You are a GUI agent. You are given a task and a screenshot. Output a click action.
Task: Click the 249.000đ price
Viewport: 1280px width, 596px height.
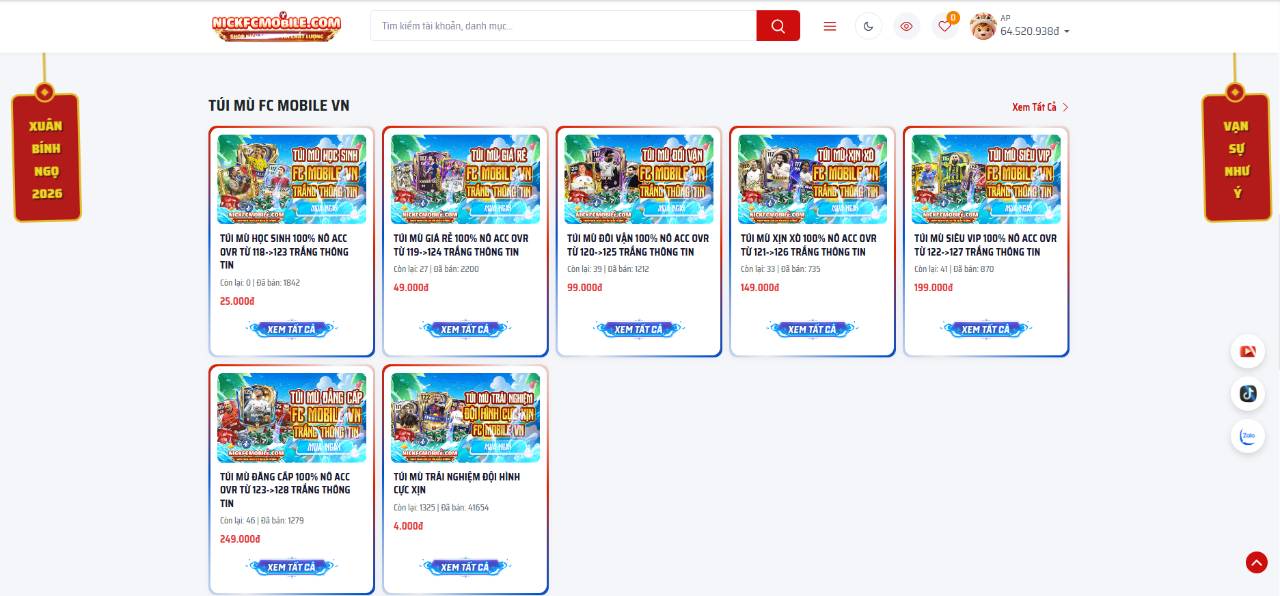[x=240, y=539]
